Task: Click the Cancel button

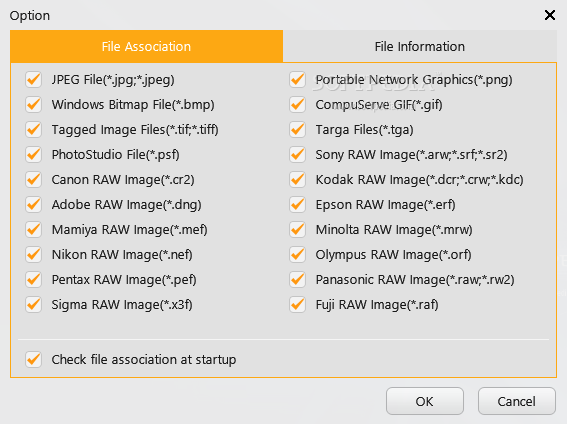Action: pos(517,401)
